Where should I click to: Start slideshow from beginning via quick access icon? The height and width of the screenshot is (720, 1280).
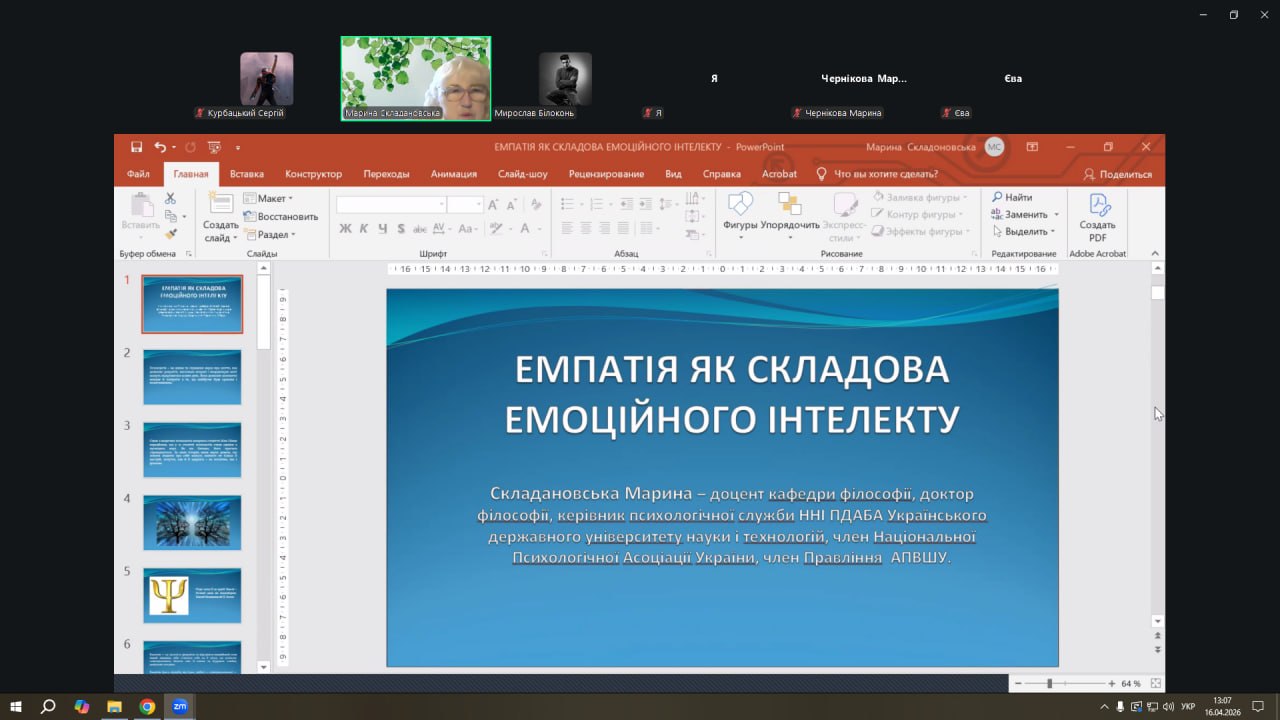coord(214,147)
